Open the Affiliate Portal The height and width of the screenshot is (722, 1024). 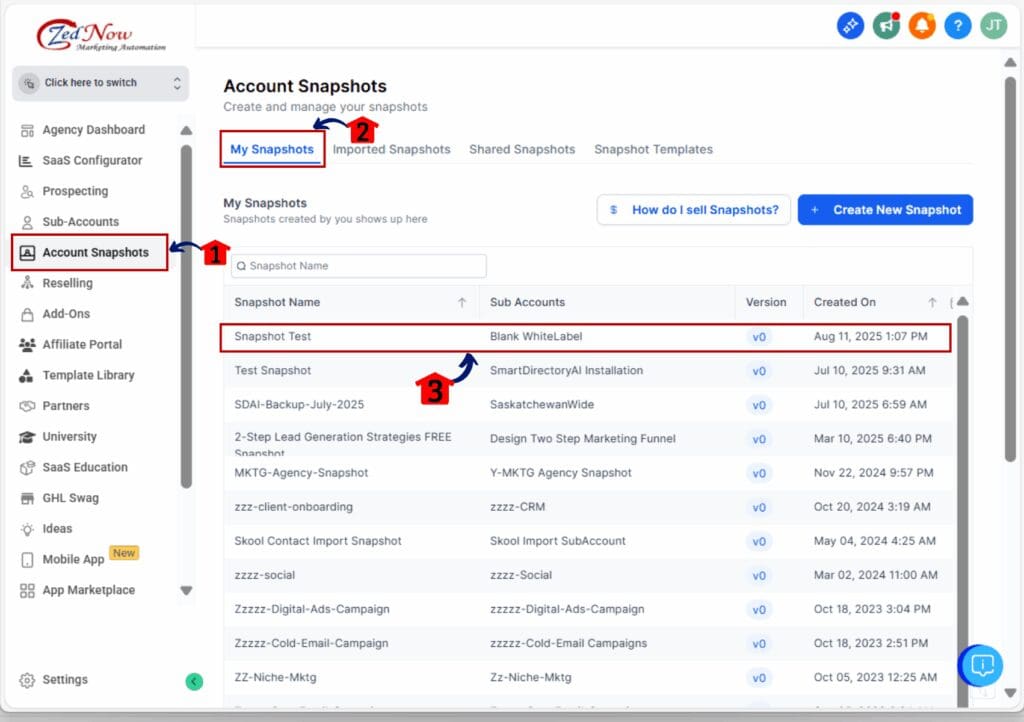pos(84,344)
